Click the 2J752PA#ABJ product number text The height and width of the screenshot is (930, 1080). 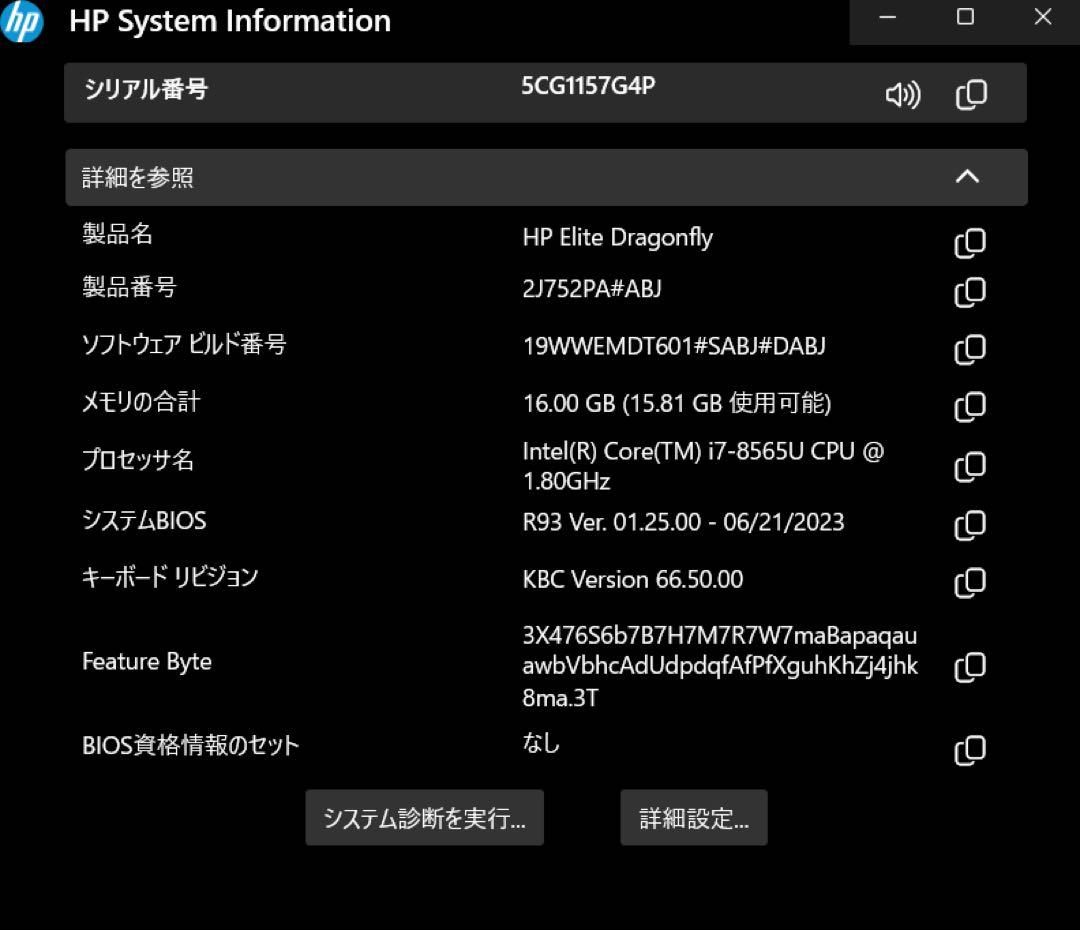[592, 289]
